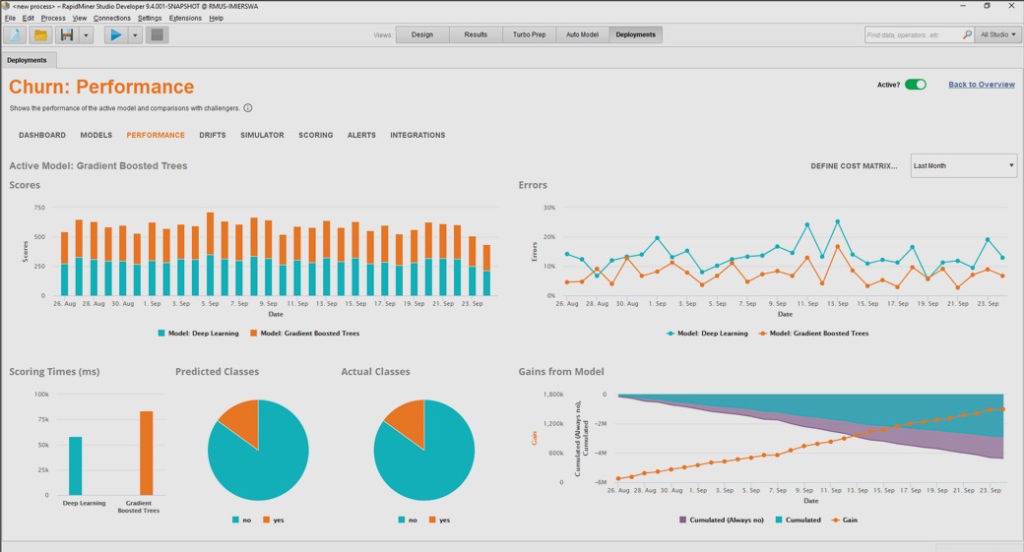The width and height of the screenshot is (1024, 552).
Task: Open a process with the folder icon
Action: click(40, 35)
